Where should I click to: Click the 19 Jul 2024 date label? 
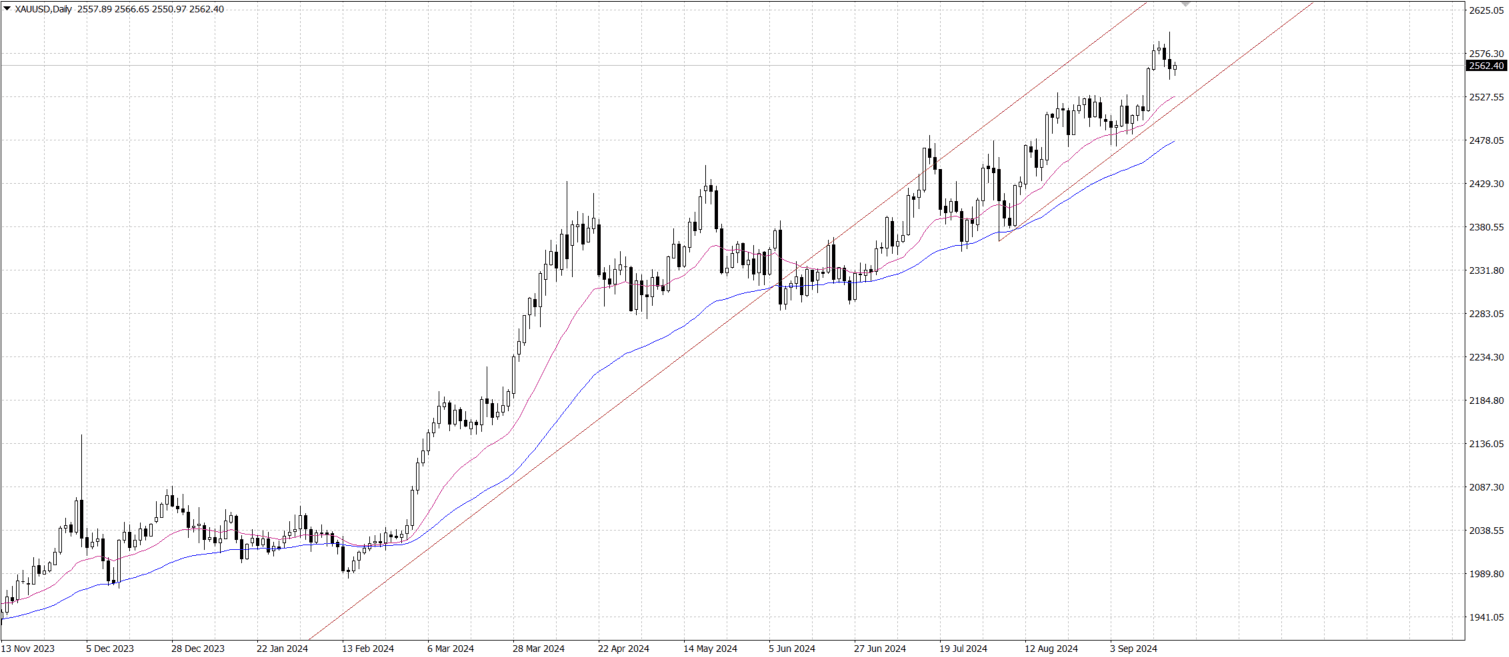coord(965,649)
